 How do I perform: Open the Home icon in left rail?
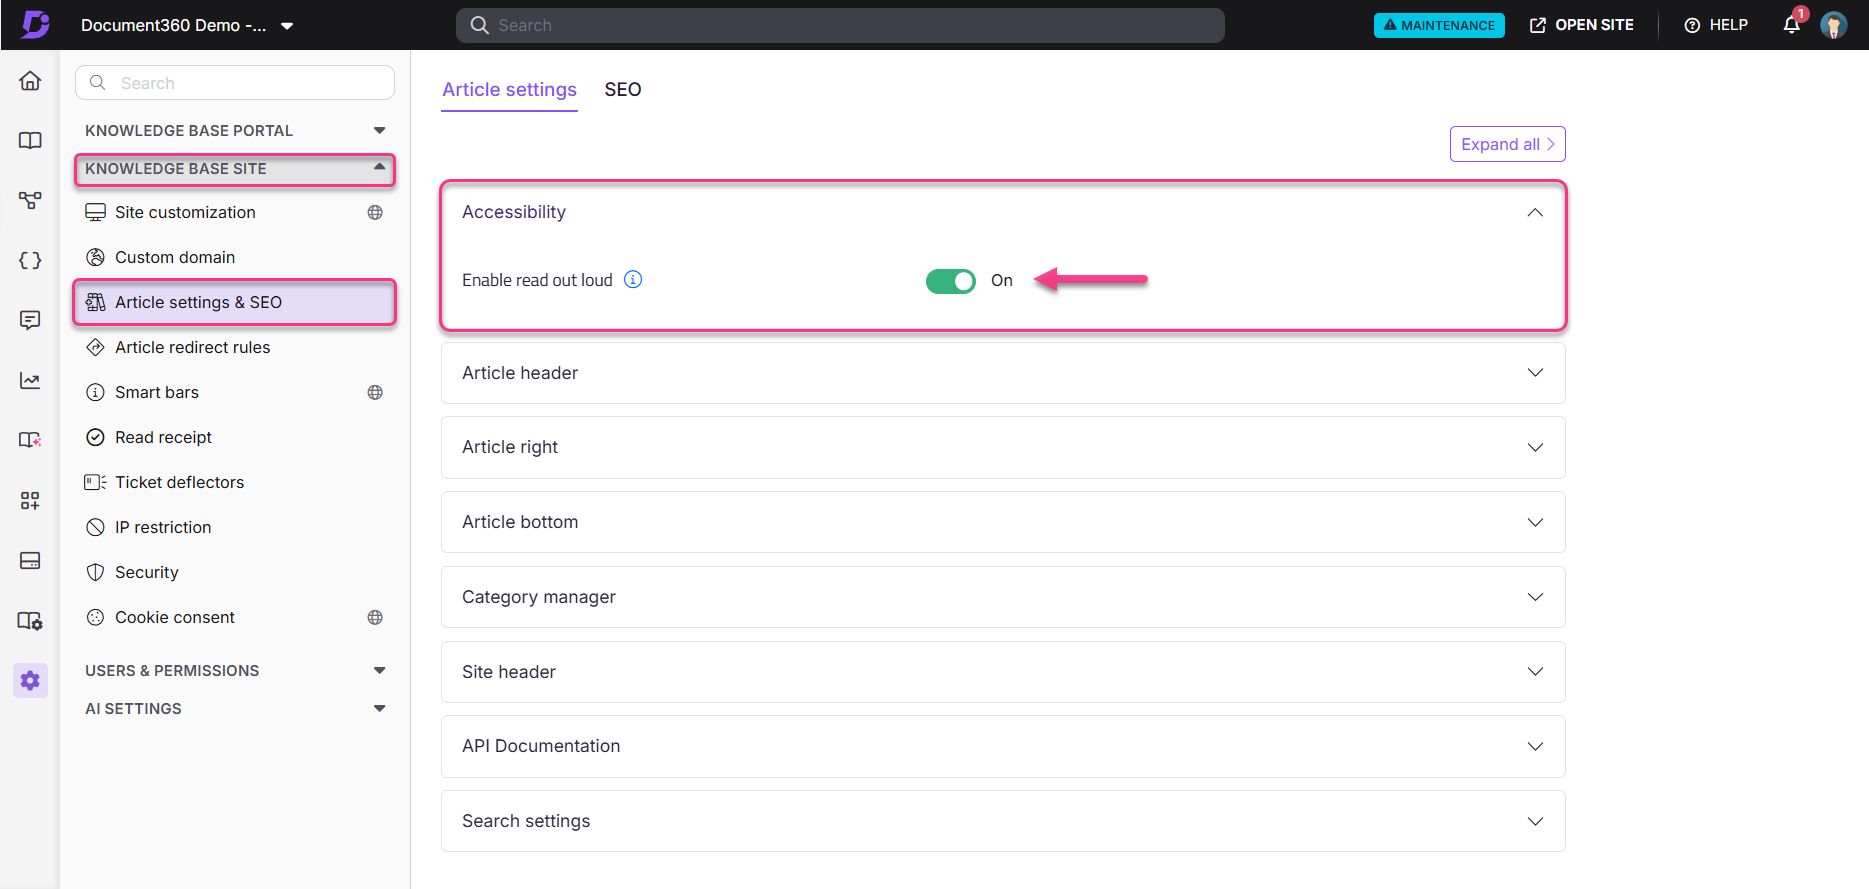point(30,80)
